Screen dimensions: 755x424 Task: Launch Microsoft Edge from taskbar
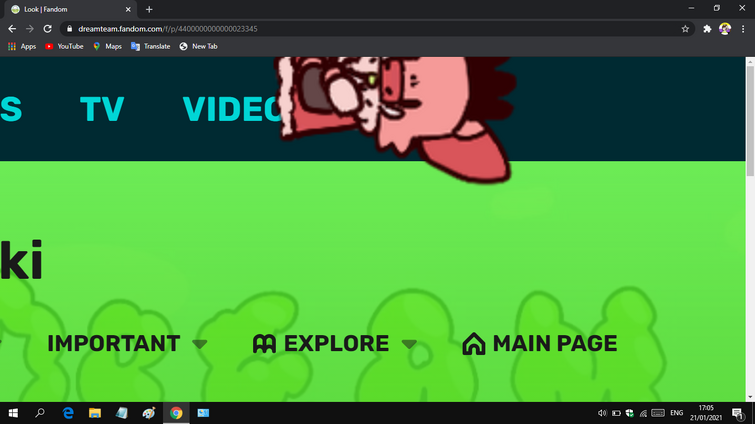[x=68, y=413]
